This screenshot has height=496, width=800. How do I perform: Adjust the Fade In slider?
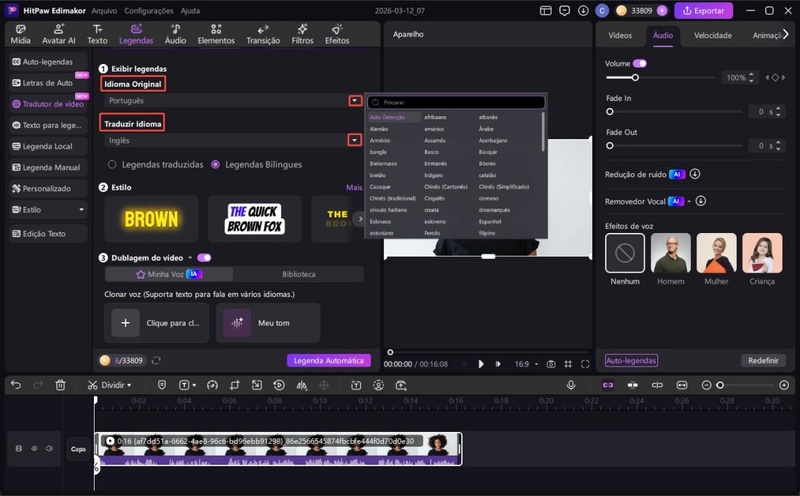610,112
